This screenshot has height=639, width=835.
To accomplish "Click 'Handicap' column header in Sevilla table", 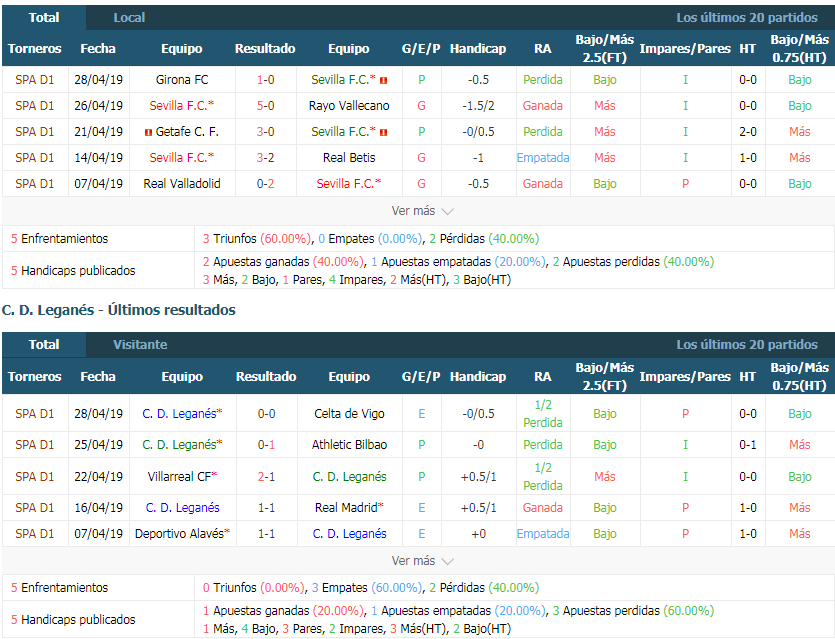I will 478,48.
